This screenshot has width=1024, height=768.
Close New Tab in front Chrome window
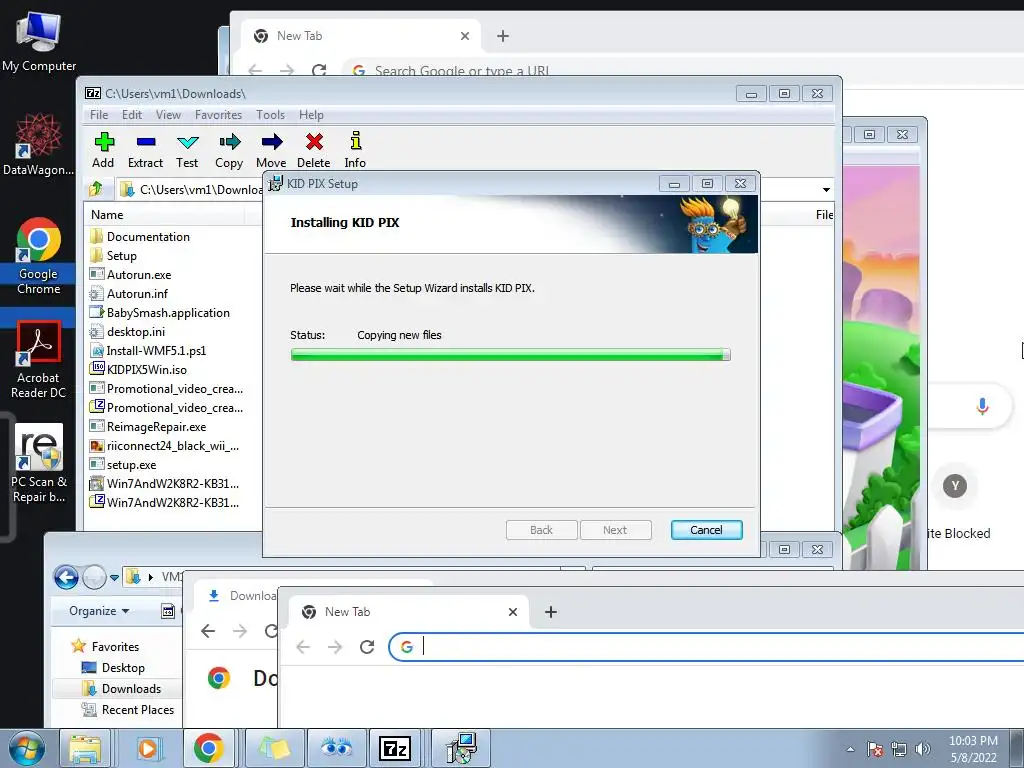(513, 612)
